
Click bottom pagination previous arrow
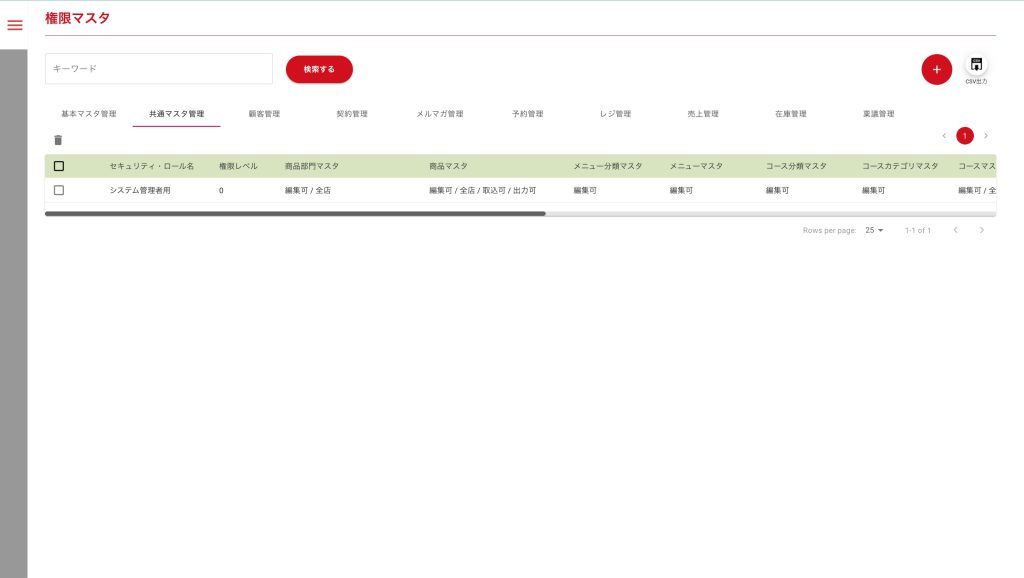click(x=955, y=230)
